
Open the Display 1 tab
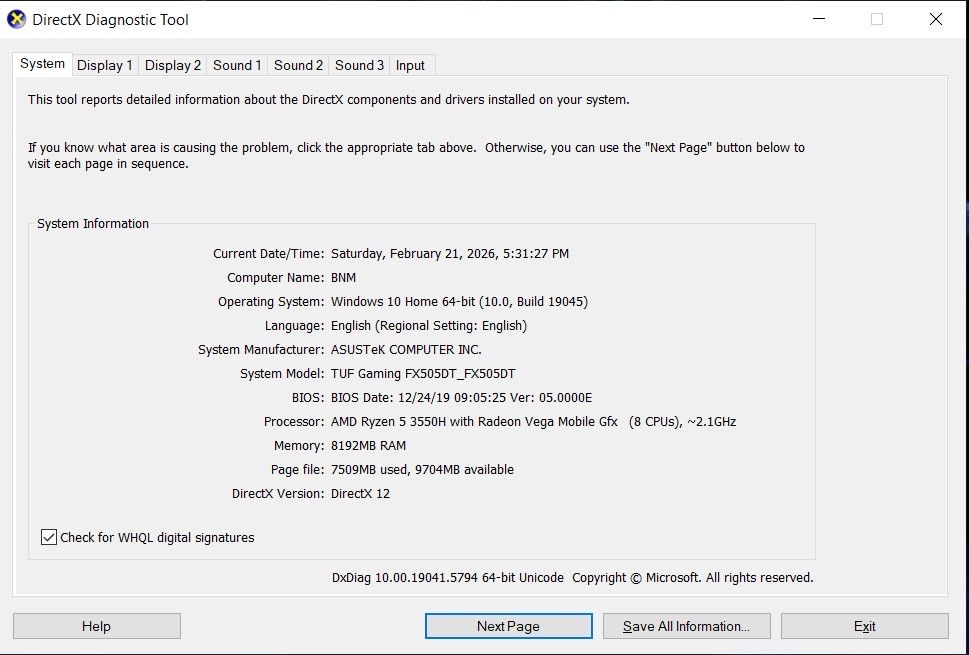point(104,66)
